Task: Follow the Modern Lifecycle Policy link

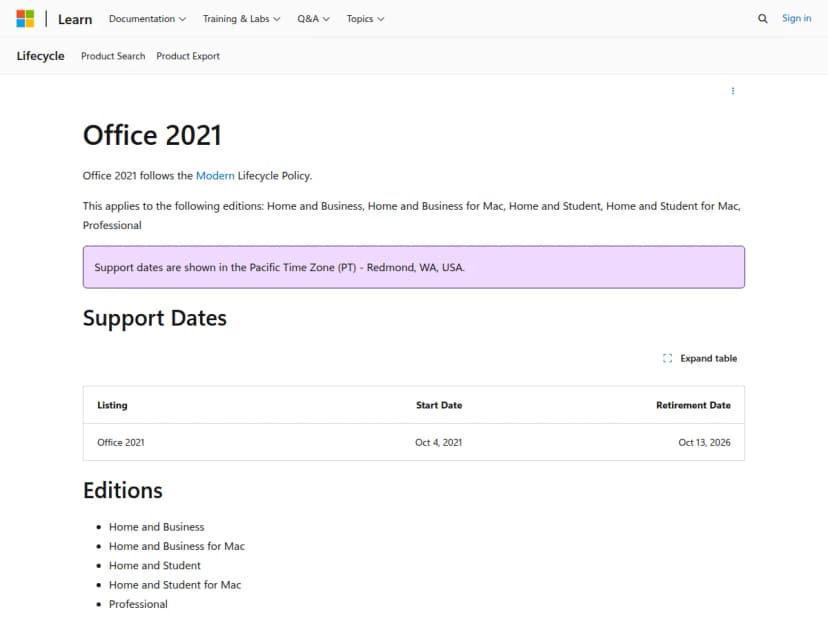Action: click(215, 175)
